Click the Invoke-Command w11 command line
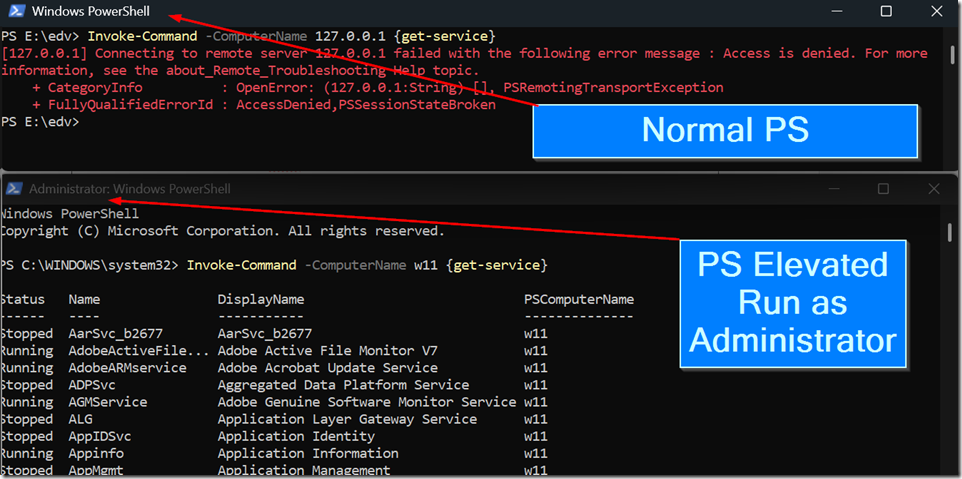Image resolution: width=962 pixels, height=479 pixels. pyautogui.click(x=274, y=266)
